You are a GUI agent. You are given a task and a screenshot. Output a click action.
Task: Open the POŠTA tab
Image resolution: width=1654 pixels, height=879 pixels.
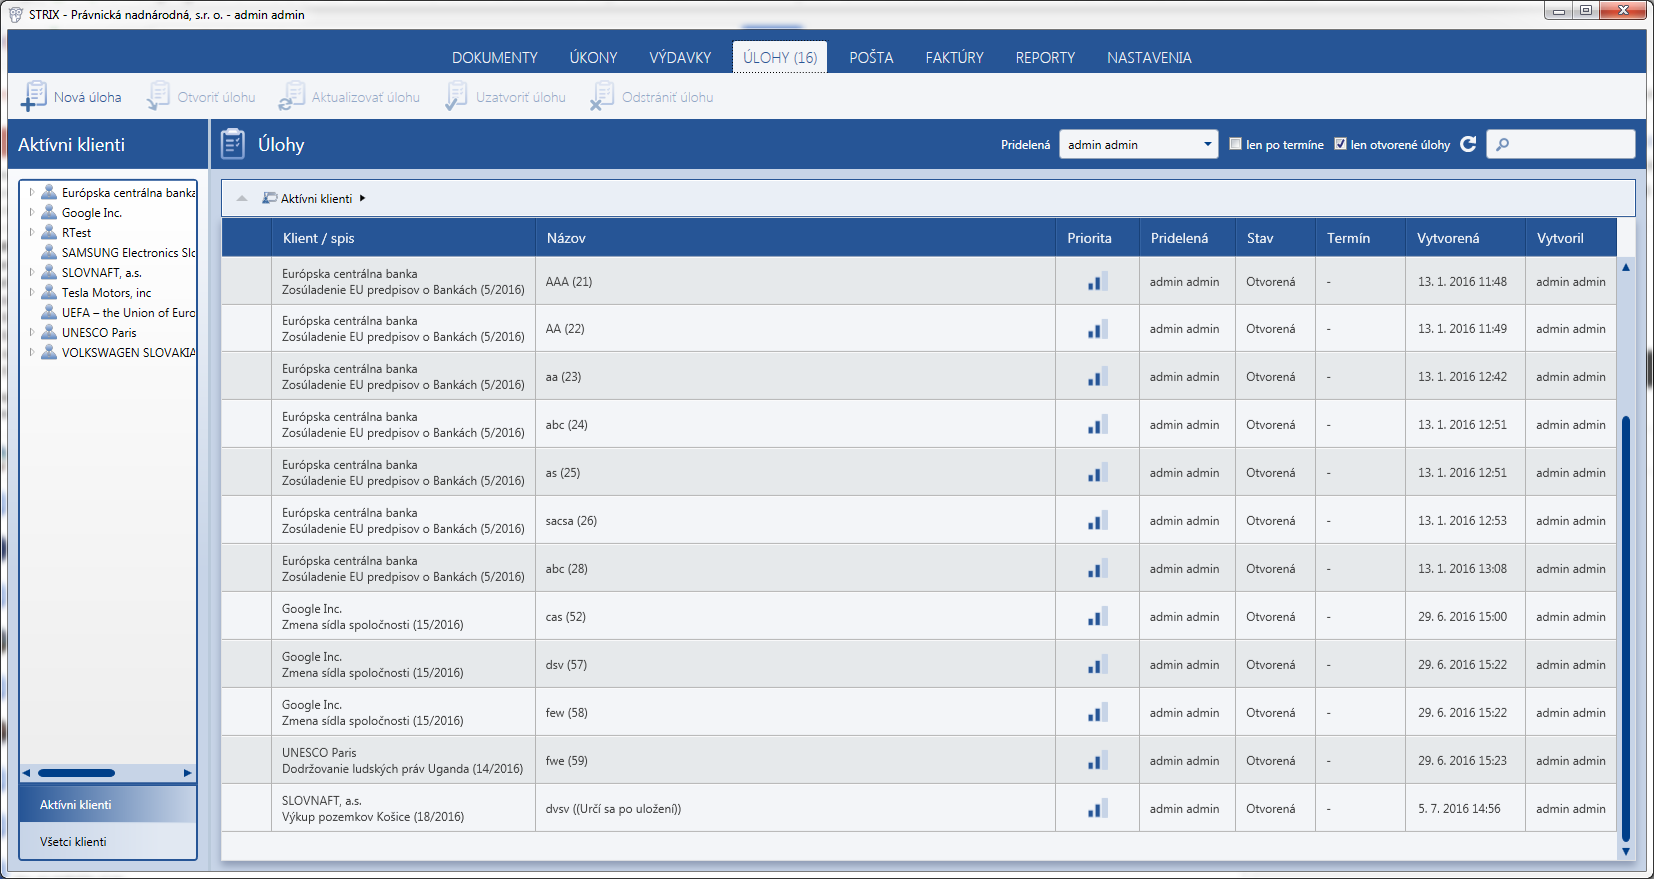[872, 57]
